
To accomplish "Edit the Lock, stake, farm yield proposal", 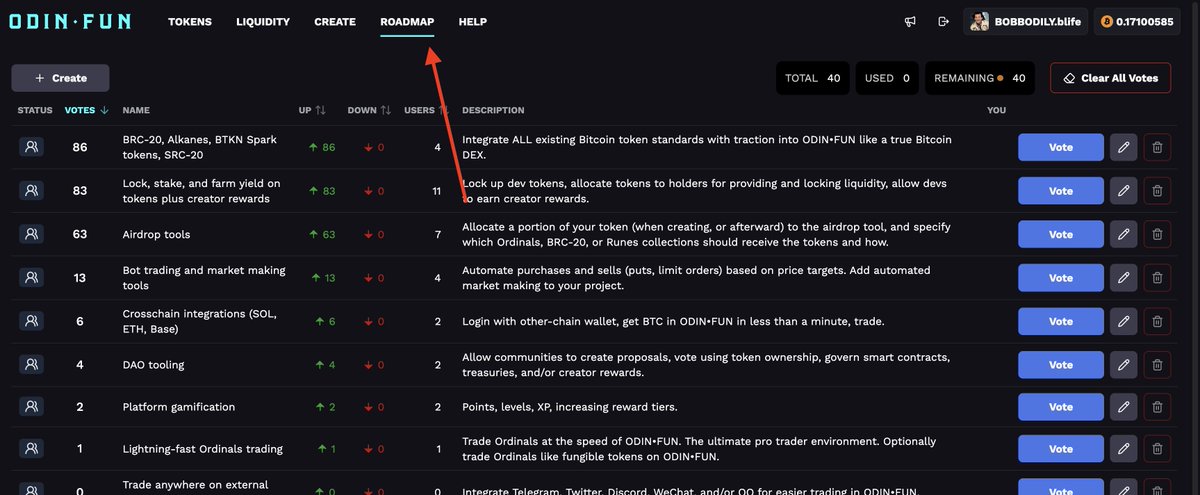I will (x=1123, y=191).
